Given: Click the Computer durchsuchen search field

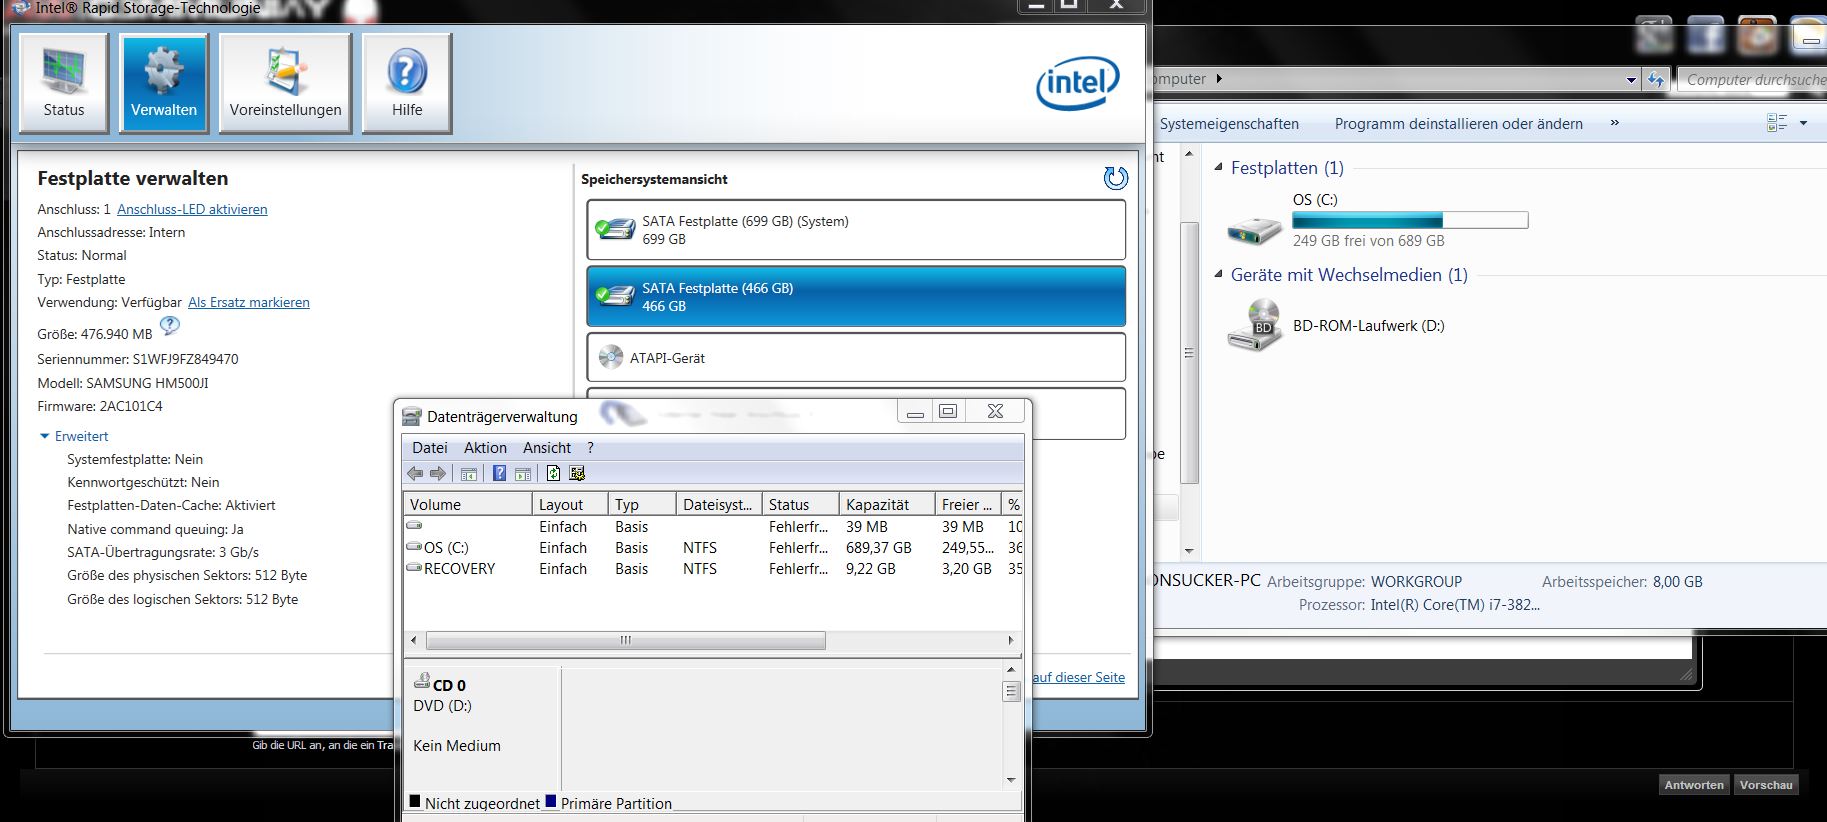Looking at the screenshot, I should pyautogui.click(x=1751, y=80).
